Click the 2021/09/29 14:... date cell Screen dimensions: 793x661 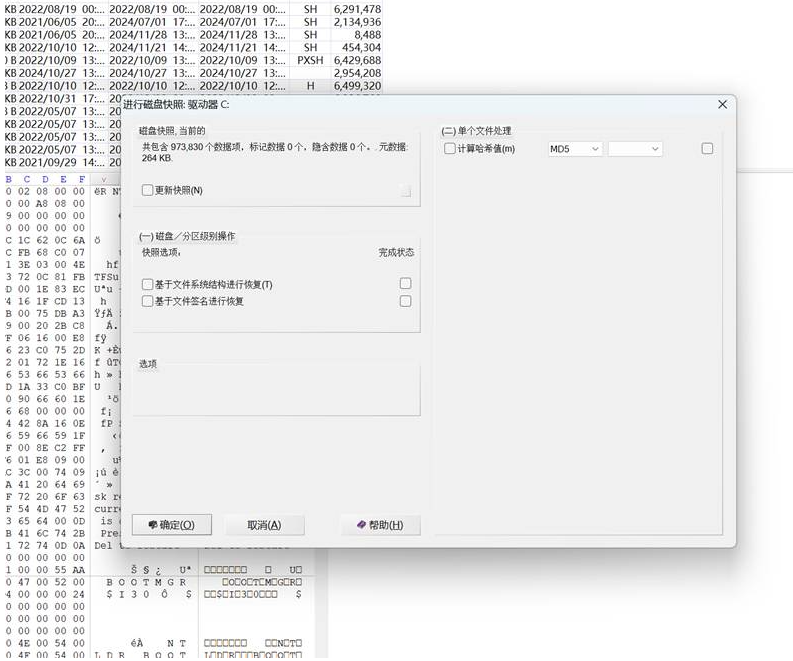click(62, 162)
